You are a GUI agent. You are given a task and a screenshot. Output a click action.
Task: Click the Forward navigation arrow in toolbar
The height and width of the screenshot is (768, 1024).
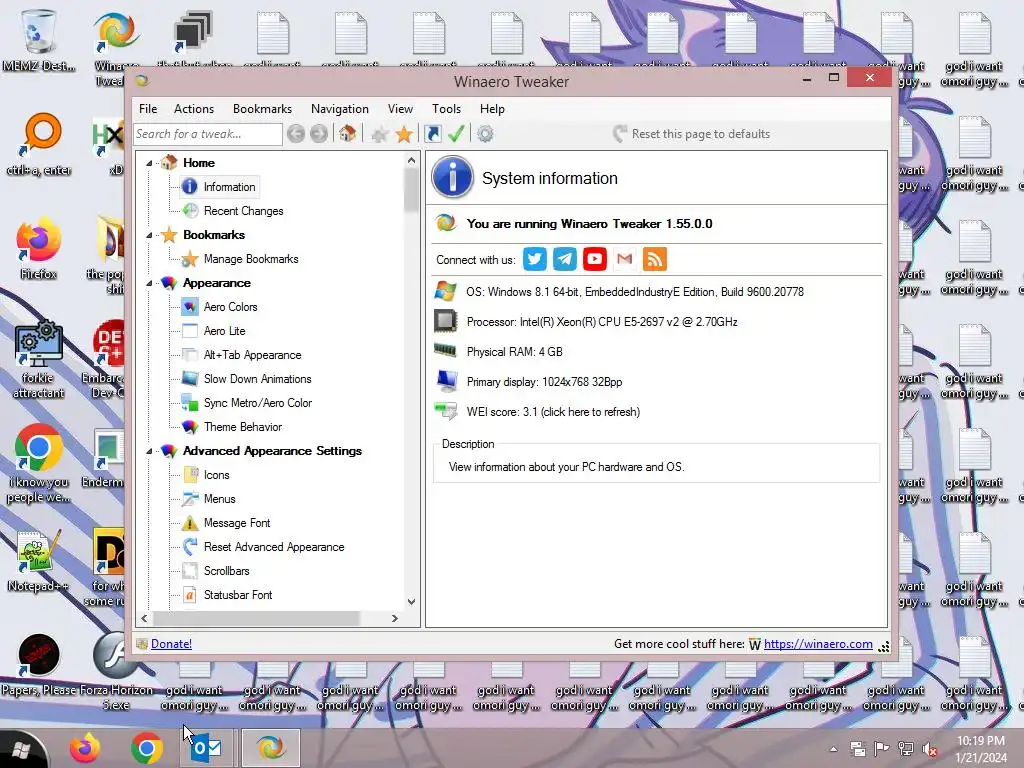pyautogui.click(x=319, y=134)
